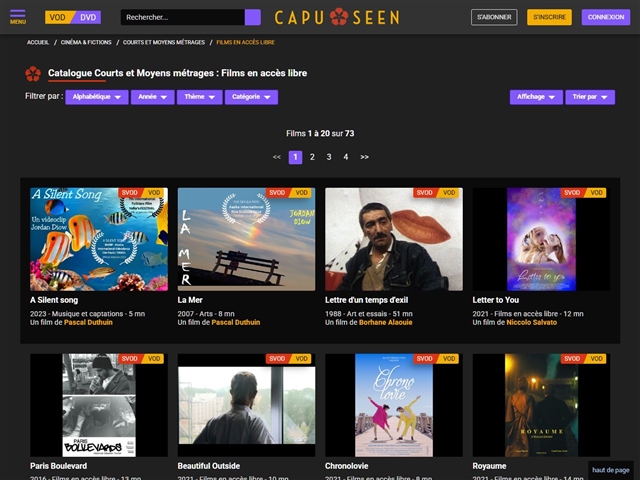Click SVOD badge on La Mer
This screenshot has height=480, width=640.
(277, 193)
